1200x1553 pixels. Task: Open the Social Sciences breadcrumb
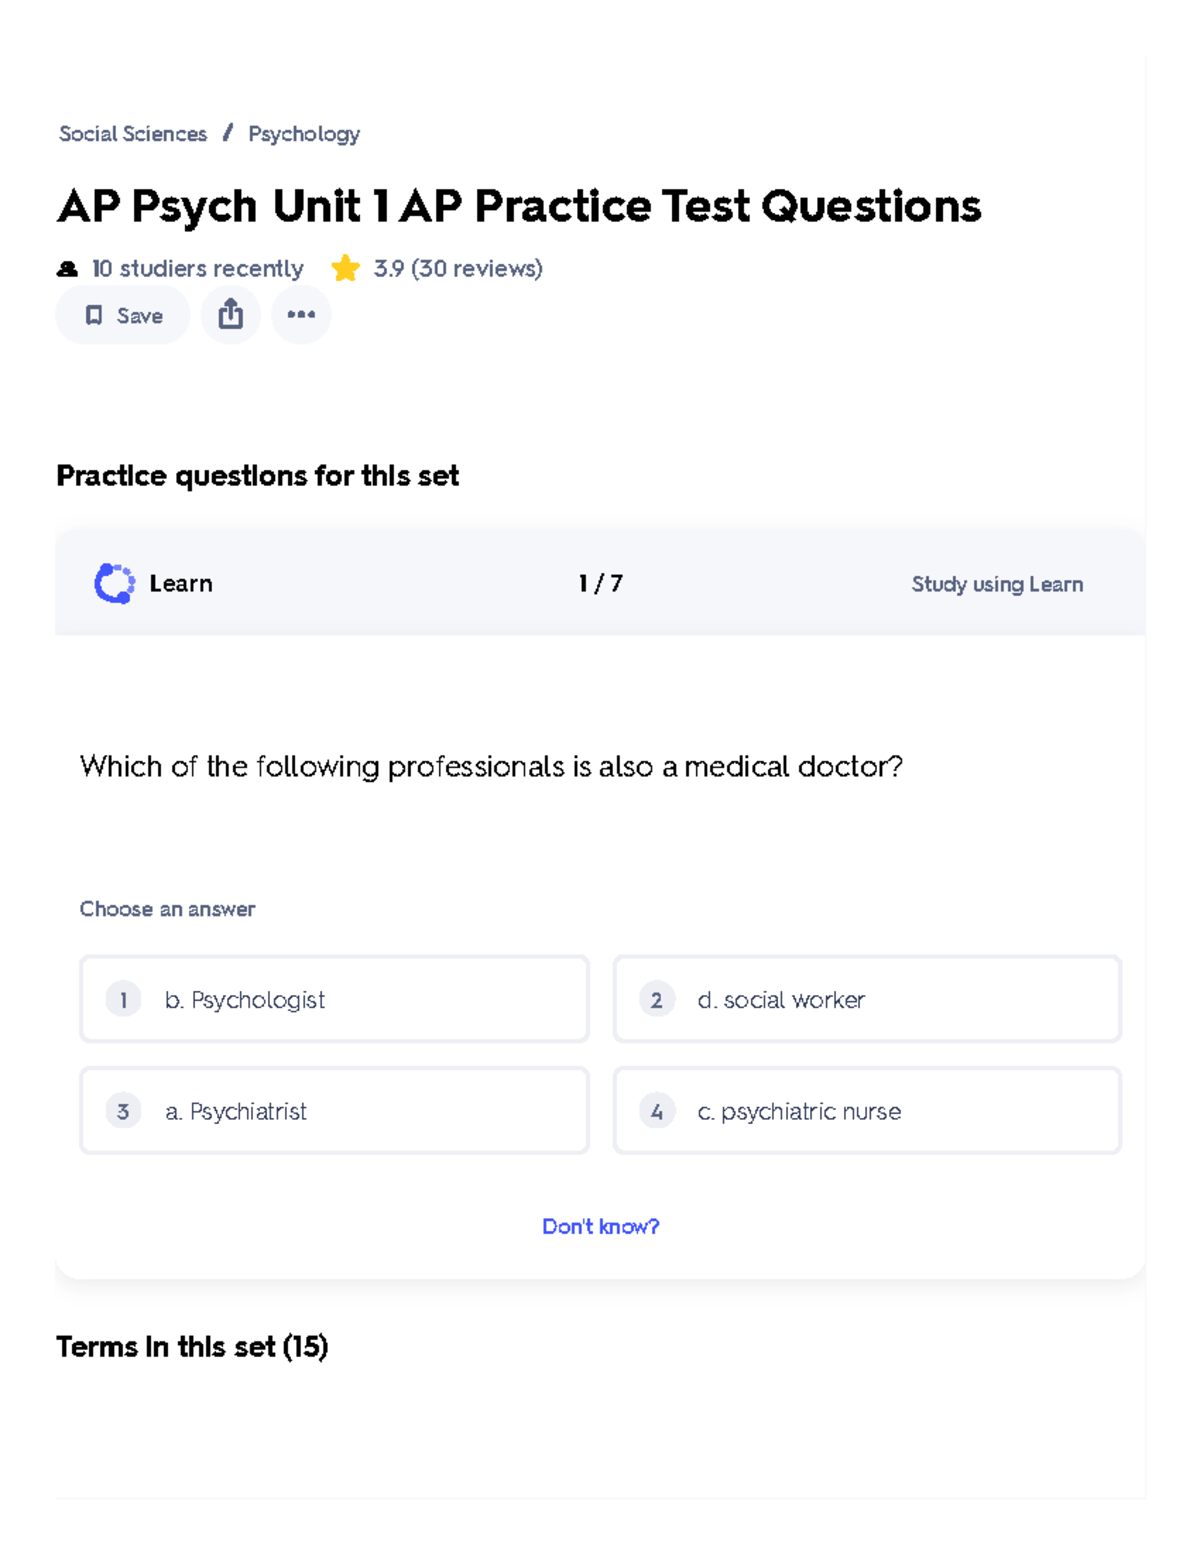(x=133, y=133)
